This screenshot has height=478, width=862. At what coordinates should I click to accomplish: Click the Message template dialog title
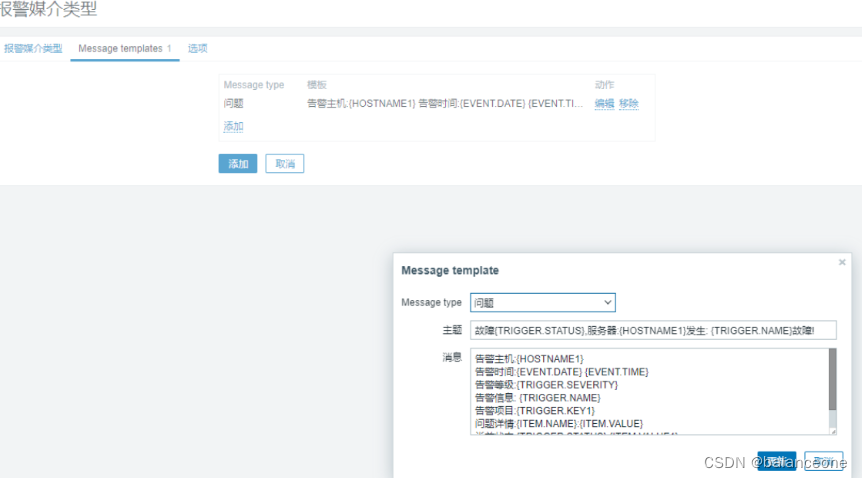pos(450,271)
